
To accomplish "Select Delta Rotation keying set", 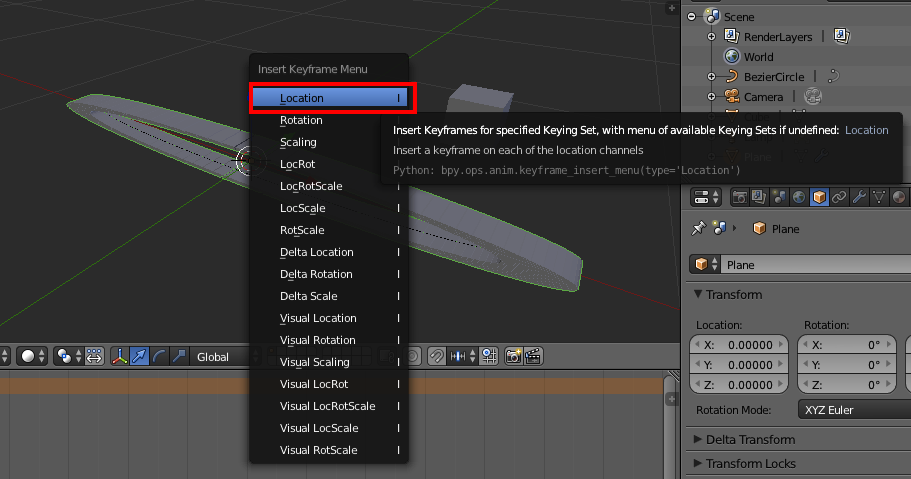I will pyautogui.click(x=329, y=274).
